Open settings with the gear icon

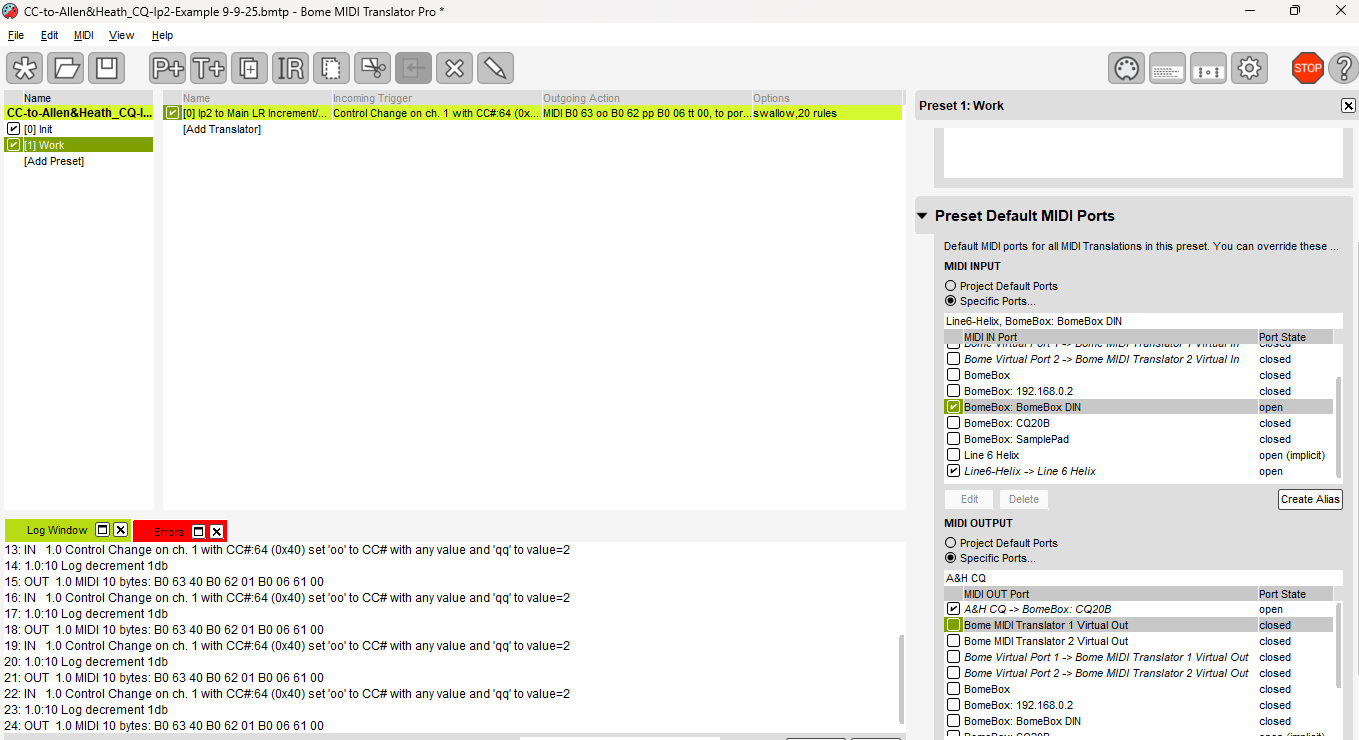pos(1249,68)
